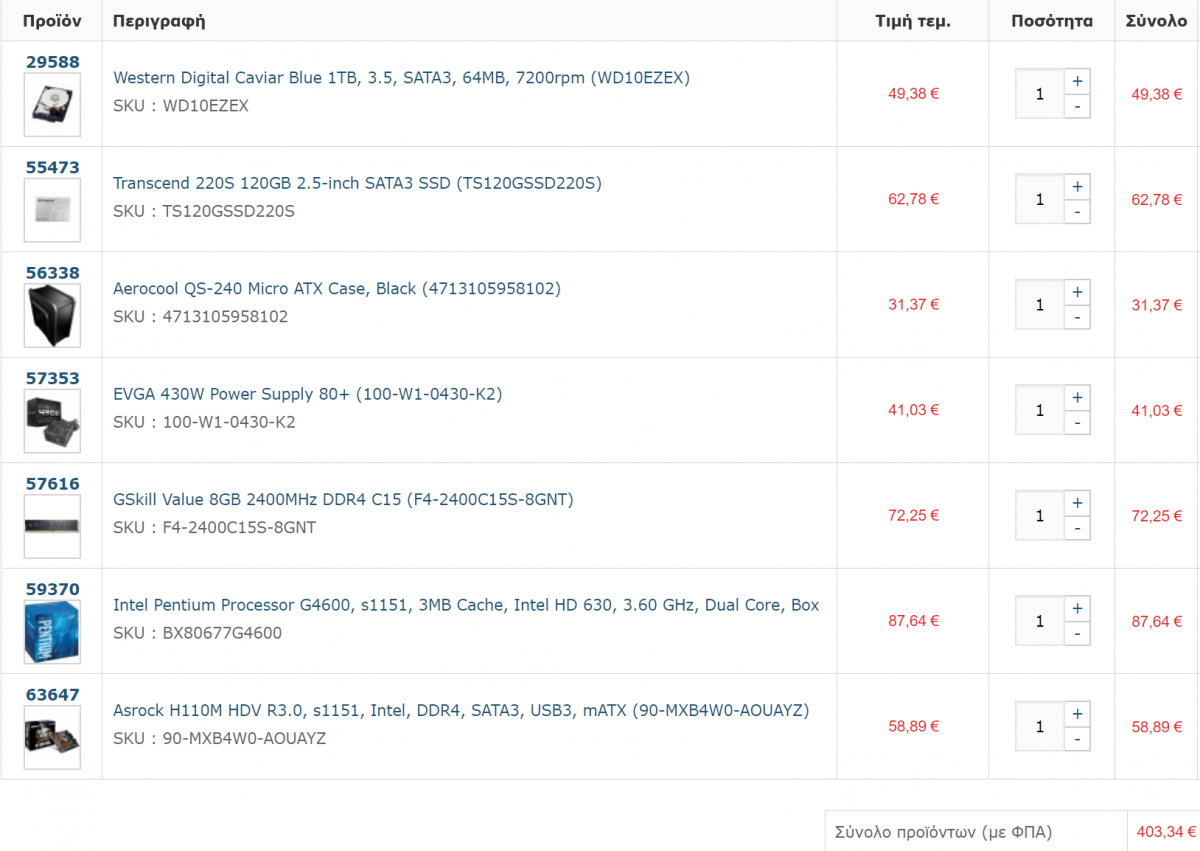Select SKU : 100-W1-0430-K2 text

pos(204,422)
